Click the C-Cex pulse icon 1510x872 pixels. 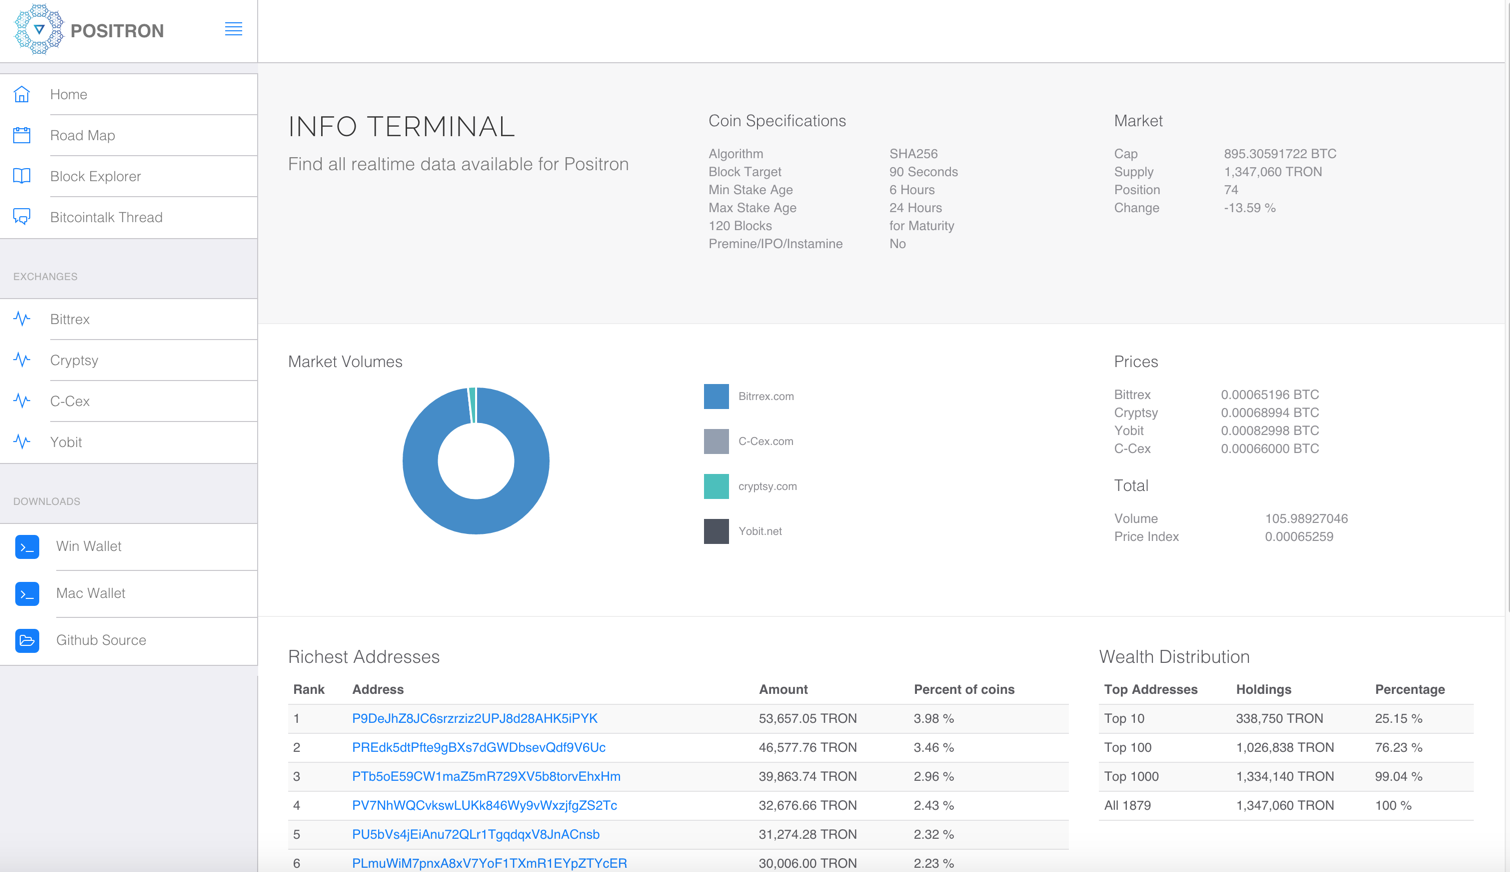click(22, 401)
